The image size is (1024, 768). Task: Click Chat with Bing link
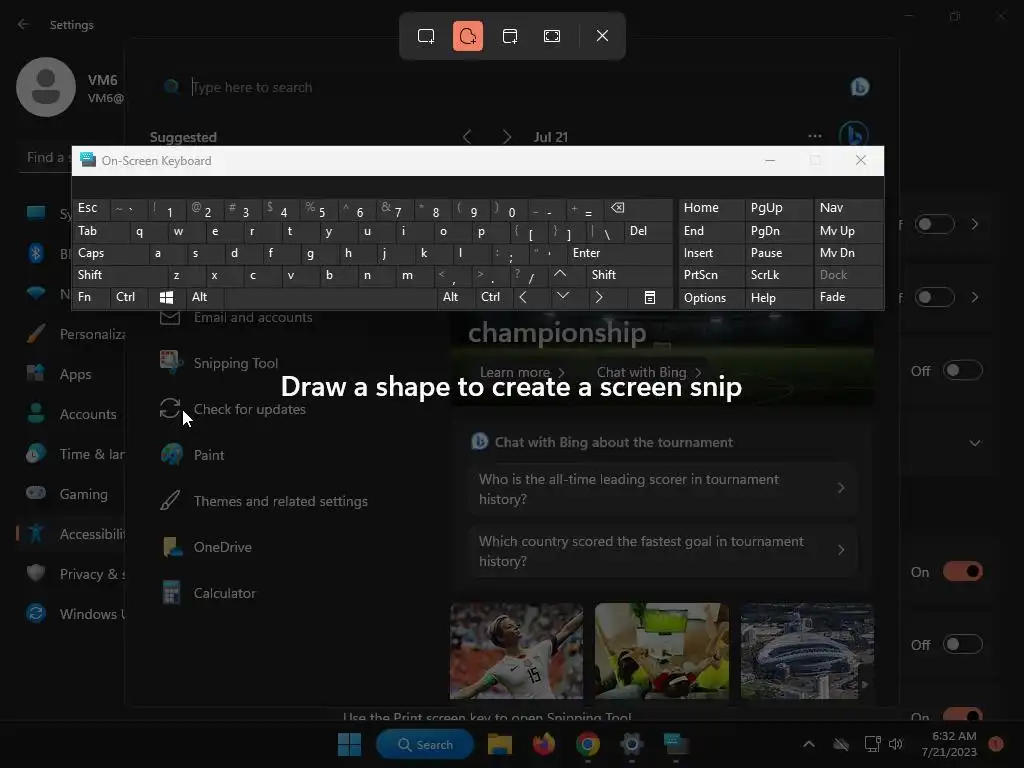coord(648,372)
